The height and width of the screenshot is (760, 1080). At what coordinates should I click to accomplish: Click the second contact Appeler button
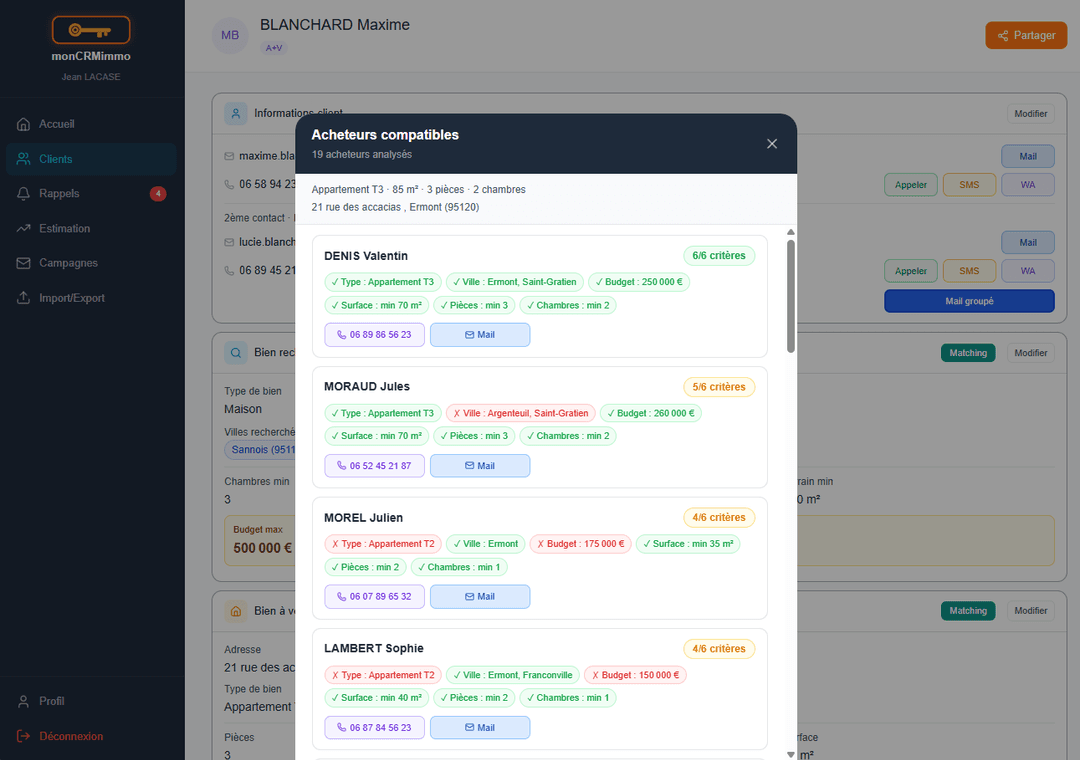[x=911, y=271]
